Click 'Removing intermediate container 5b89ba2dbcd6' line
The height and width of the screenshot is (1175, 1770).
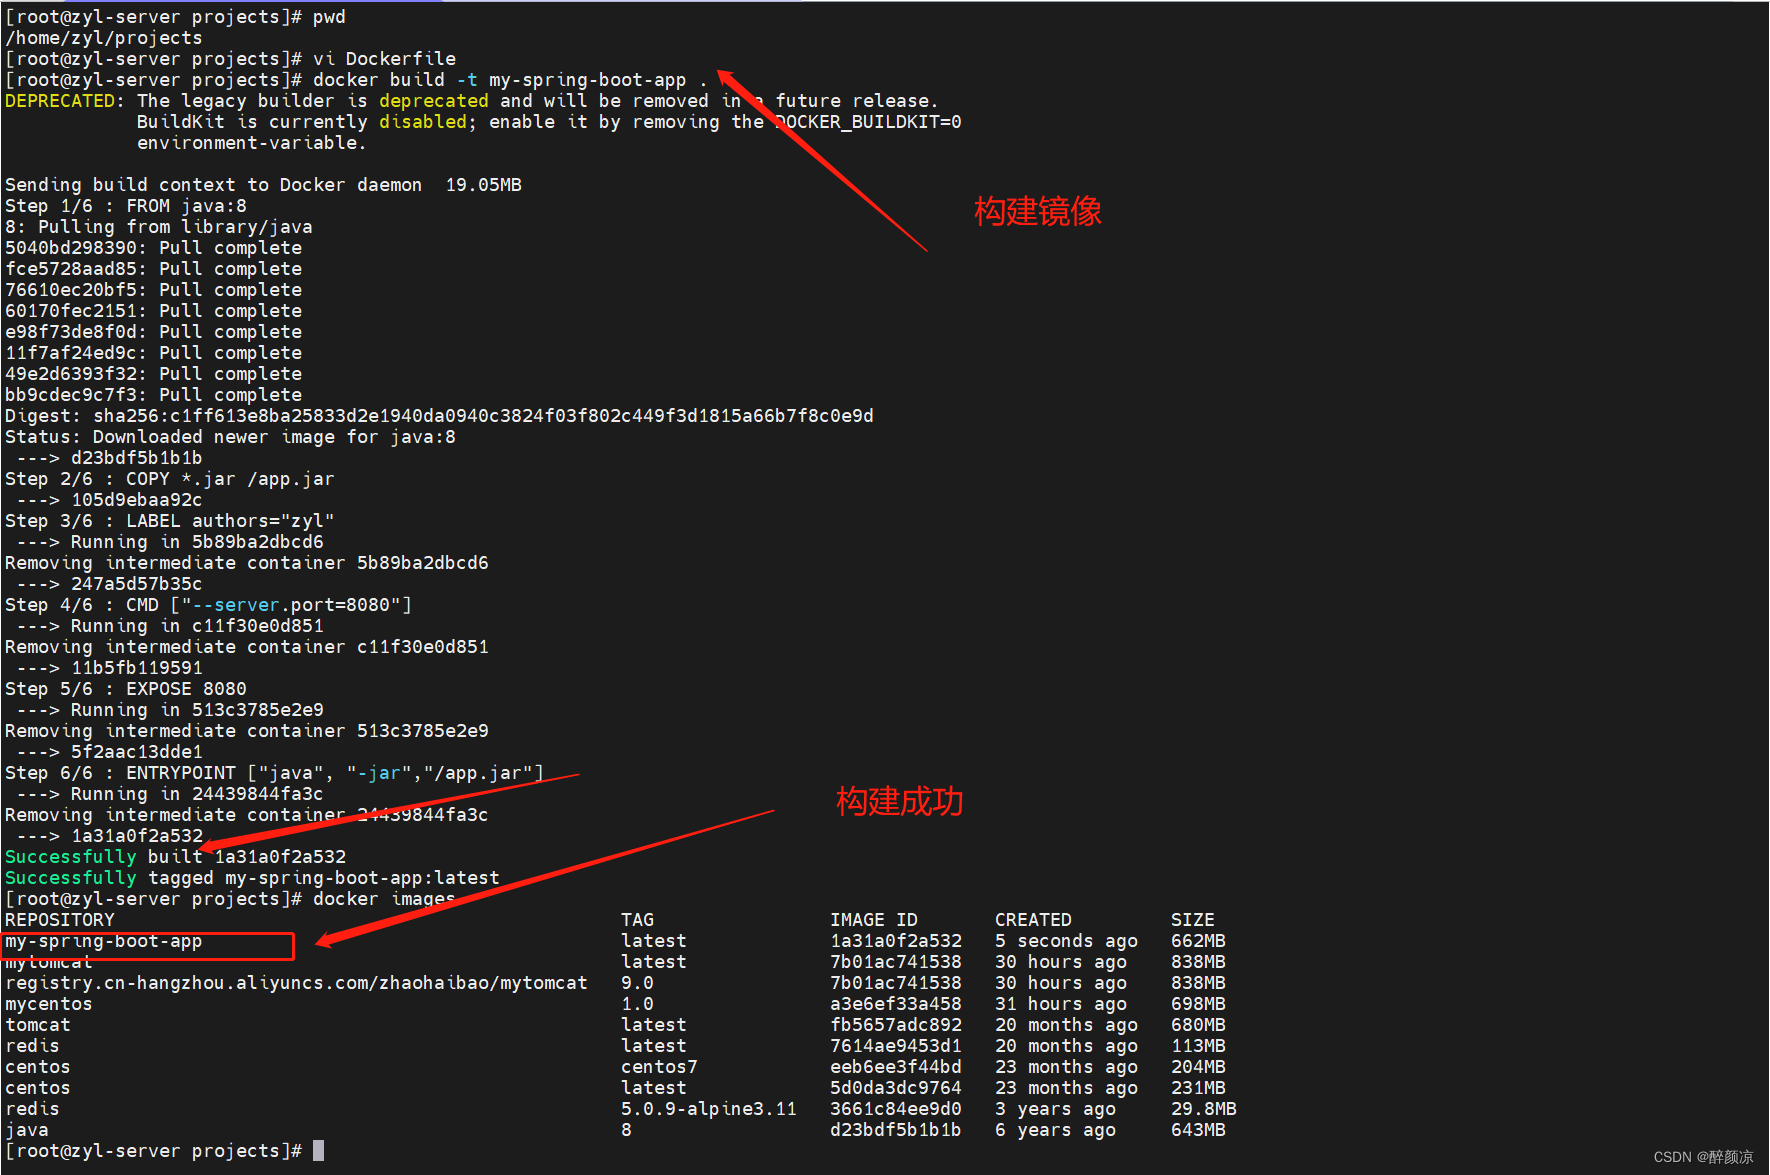[x=247, y=563]
